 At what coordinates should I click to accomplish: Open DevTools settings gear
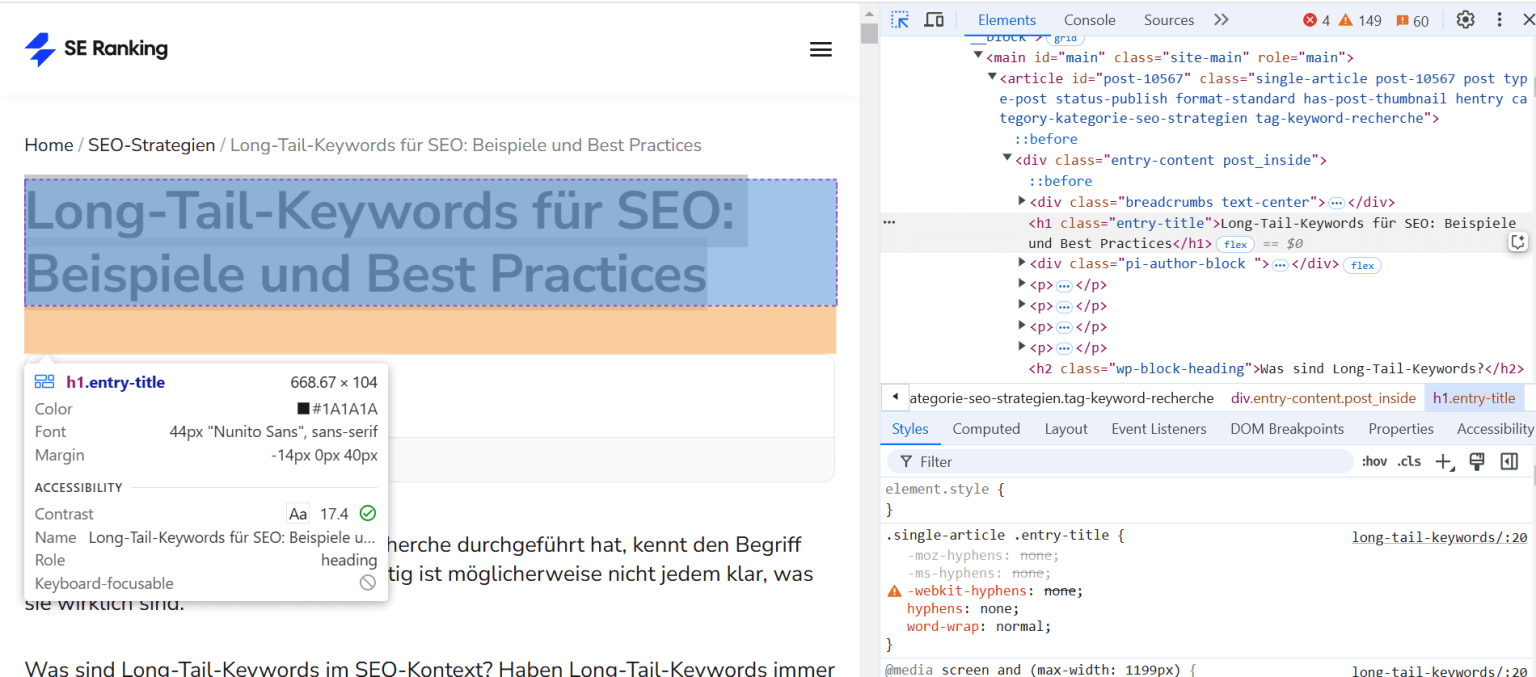[1465, 19]
